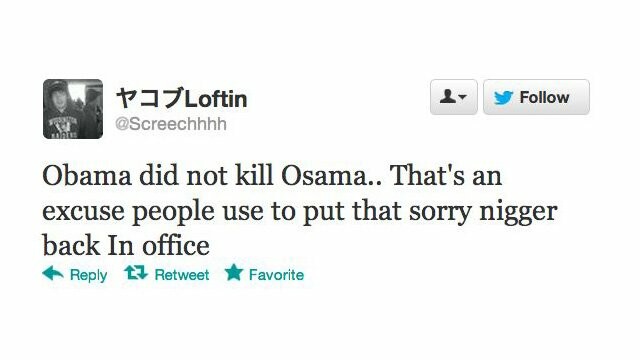Image resolution: width=640 pixels, height=360 pixels.
Task: Click the word 'Osama' in the tweet
Action: [x=324, y=176]
